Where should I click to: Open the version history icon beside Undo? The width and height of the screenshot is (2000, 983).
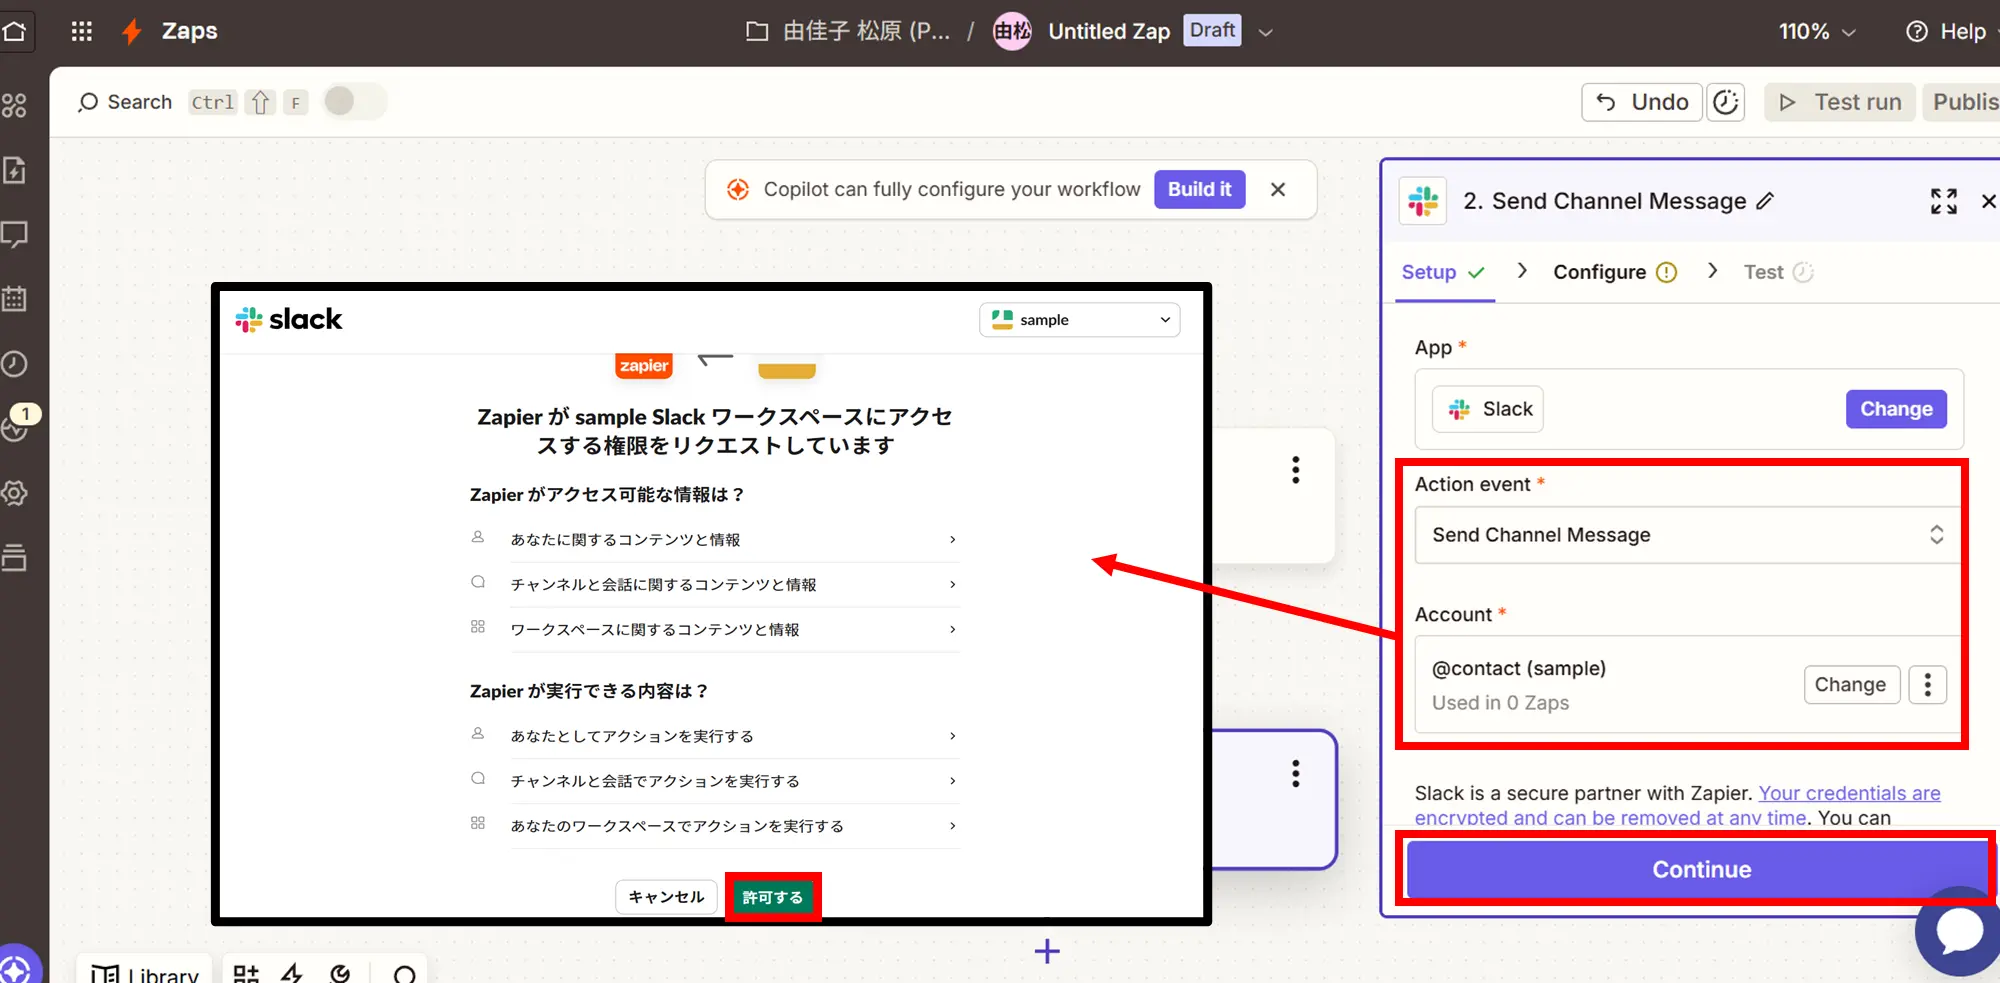pos(1726,102)
